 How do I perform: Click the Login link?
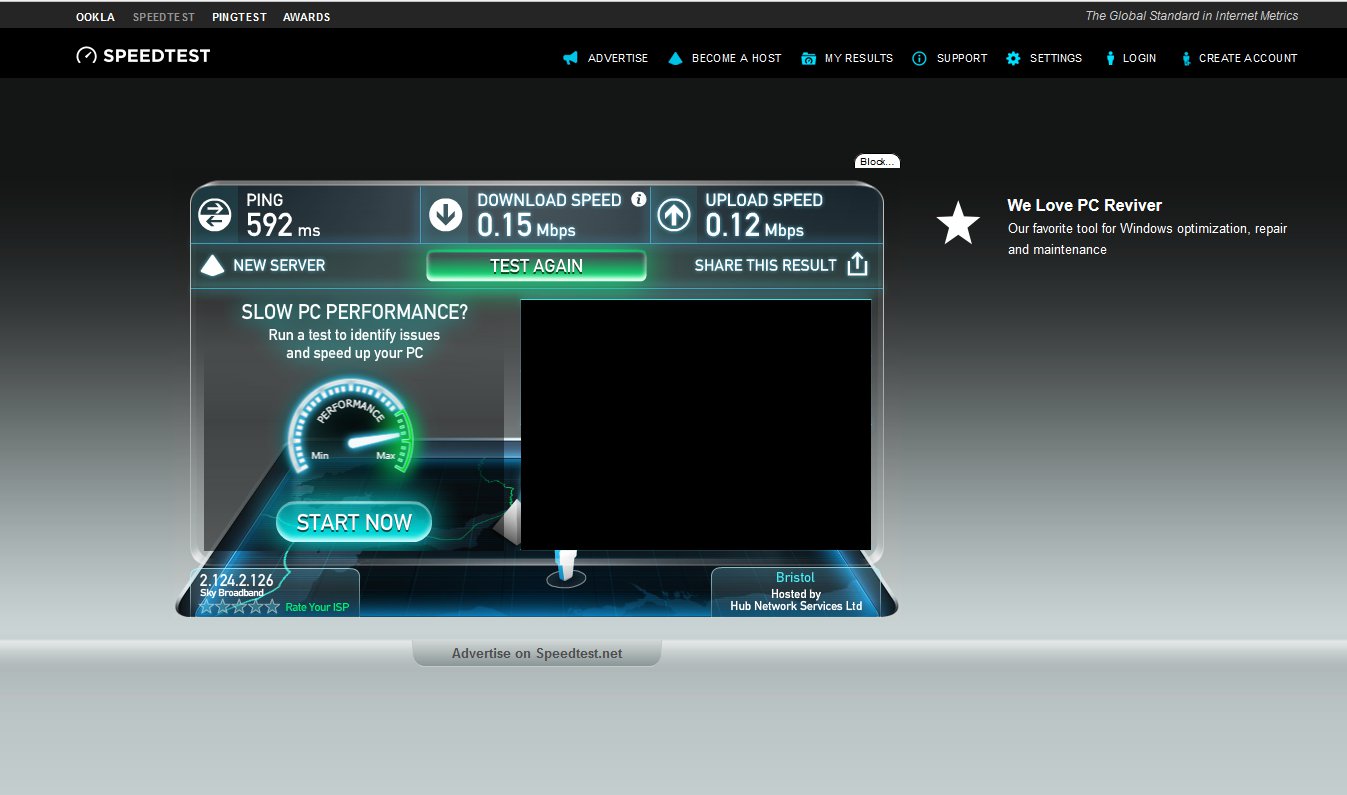point(1139,58)
